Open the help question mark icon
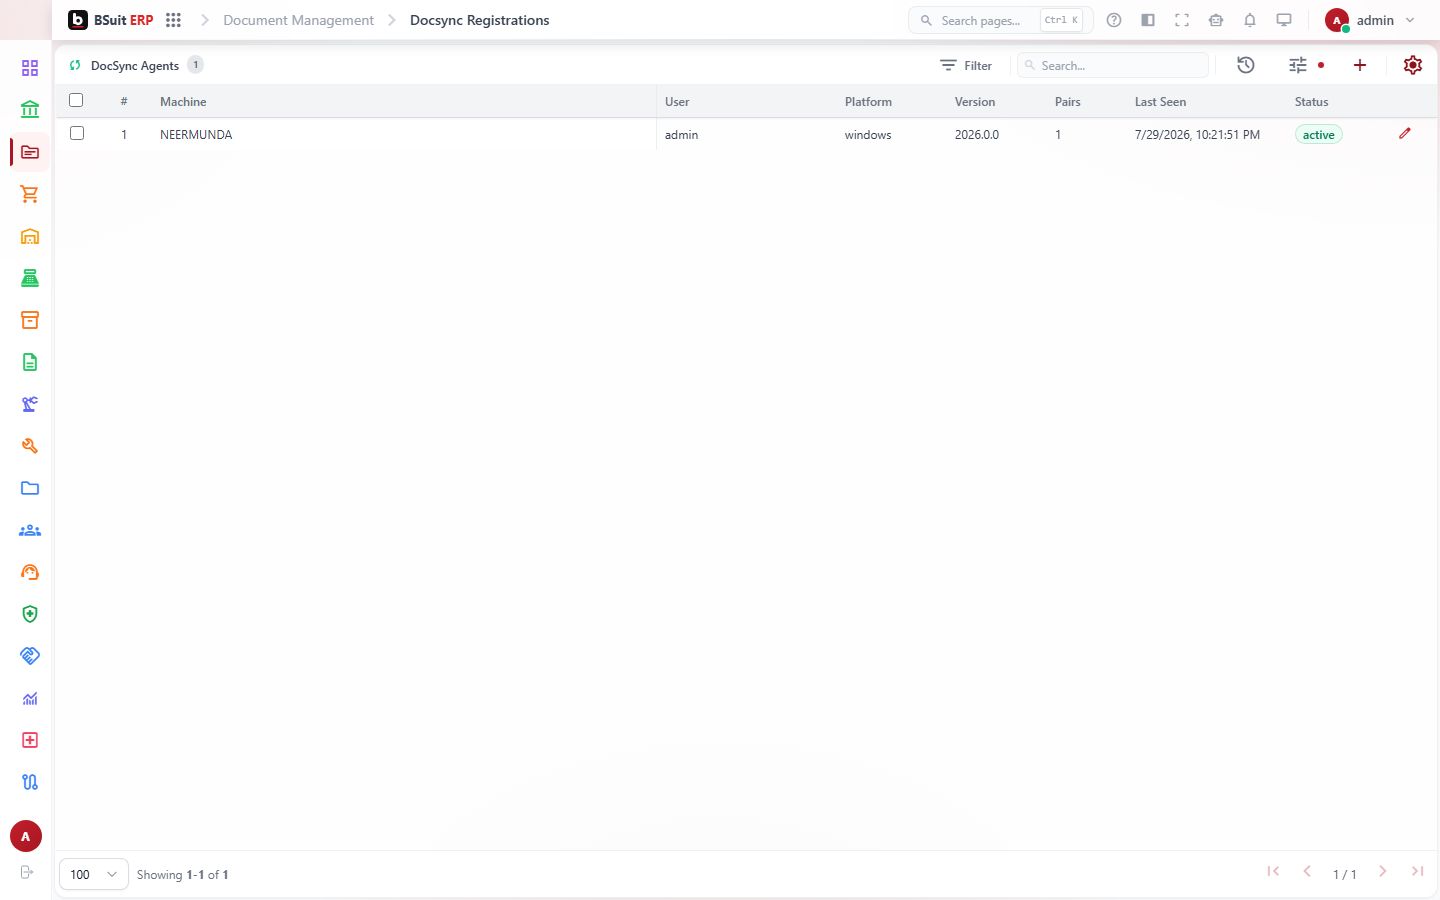The width and height of the screenshot is (1440, 900). tap(1114, 20)
